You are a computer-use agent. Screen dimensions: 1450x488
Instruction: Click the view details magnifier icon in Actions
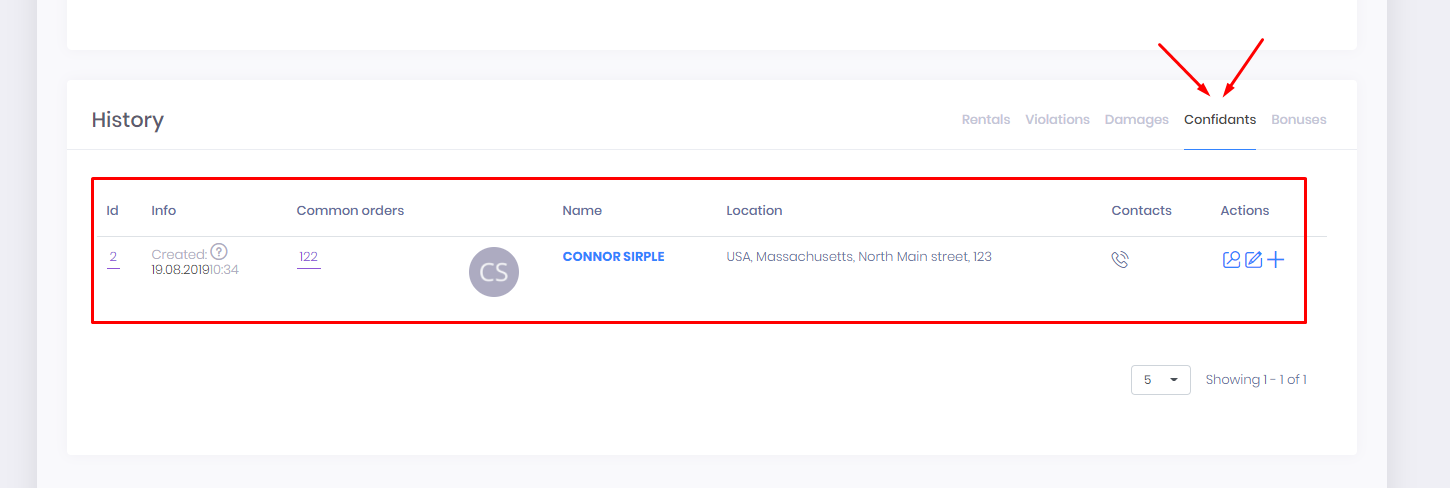tap(1231, 260)
